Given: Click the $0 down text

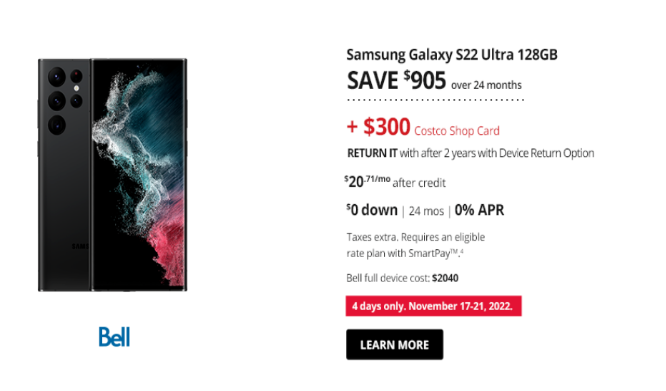Looking at the screenshot, I should [372, 210].
